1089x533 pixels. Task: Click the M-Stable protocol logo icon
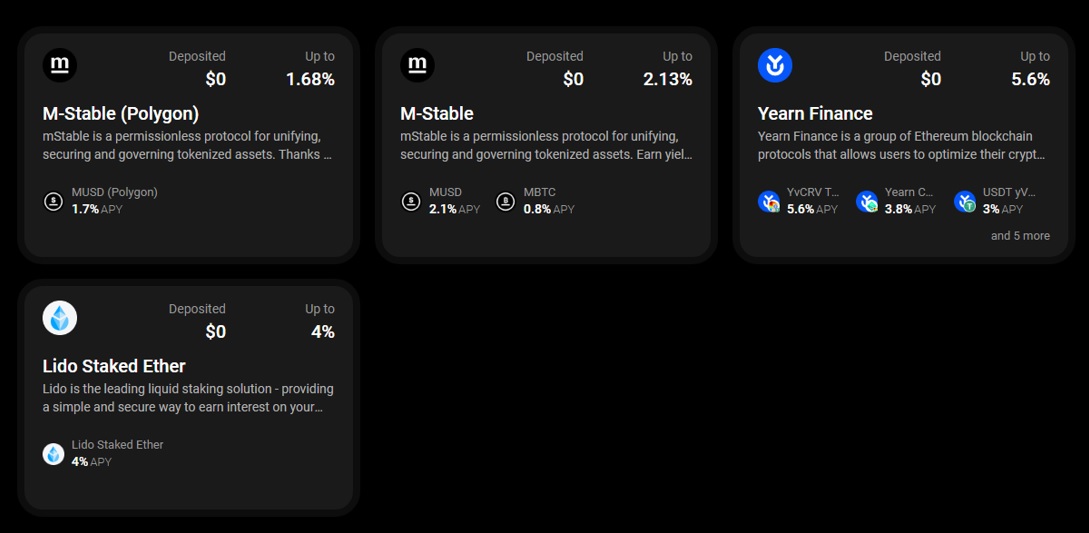click(417, 65)
